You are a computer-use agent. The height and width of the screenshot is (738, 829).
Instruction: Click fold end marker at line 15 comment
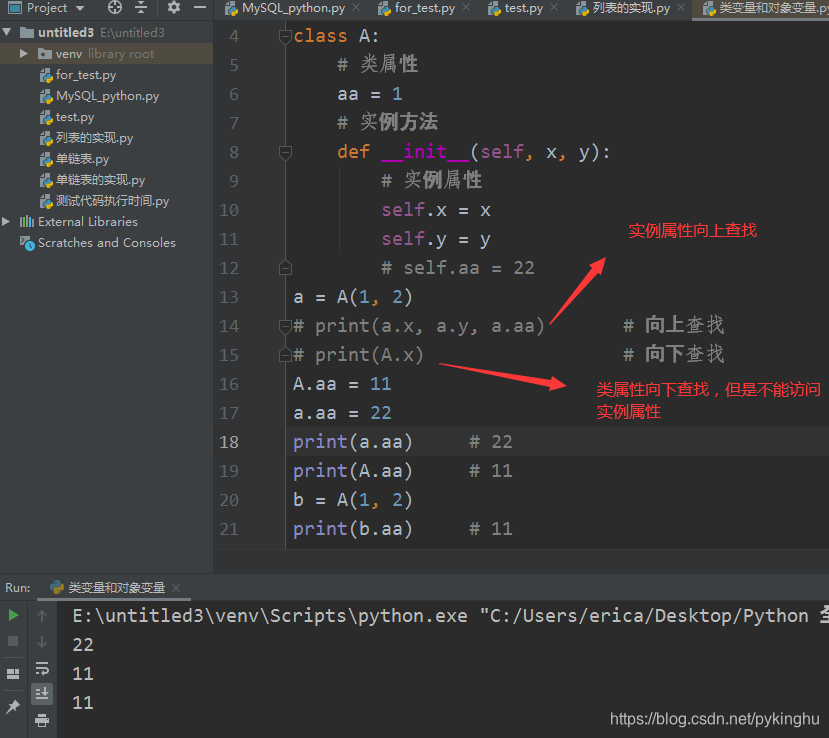point(285,355)
